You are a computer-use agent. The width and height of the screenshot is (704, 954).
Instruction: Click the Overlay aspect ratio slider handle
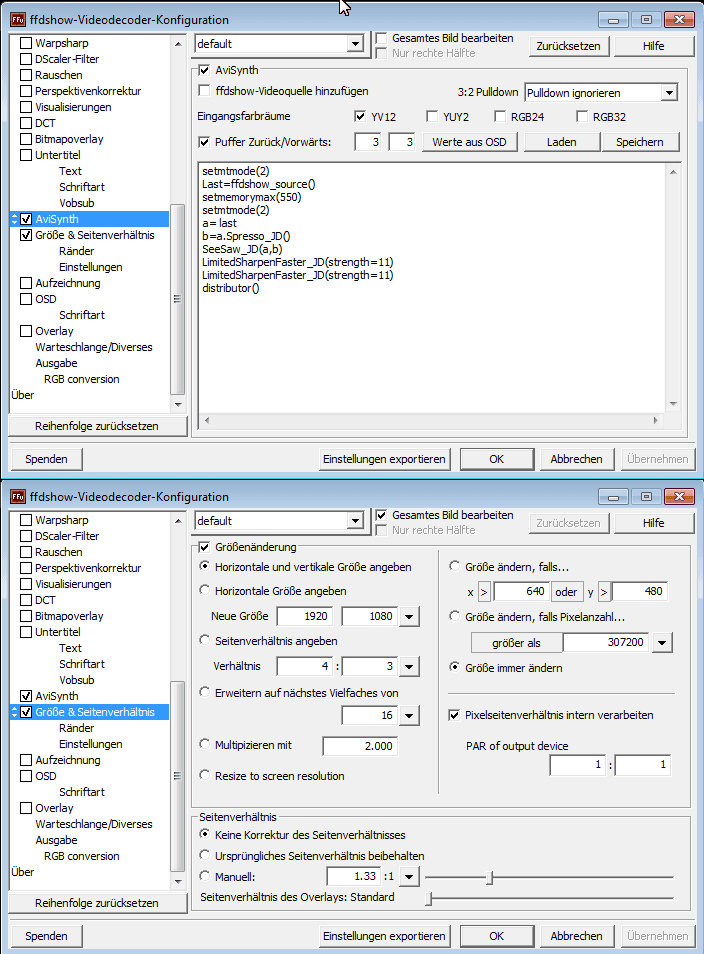pos(429,898)
